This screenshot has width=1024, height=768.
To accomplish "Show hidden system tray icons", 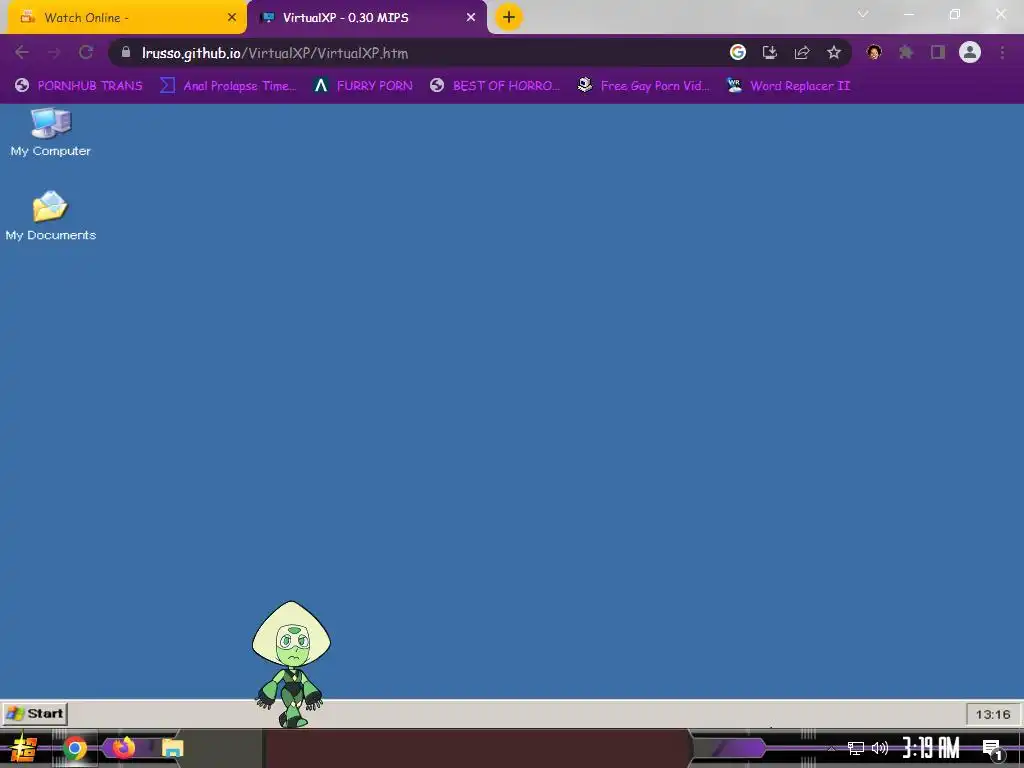I will (831, 748).
